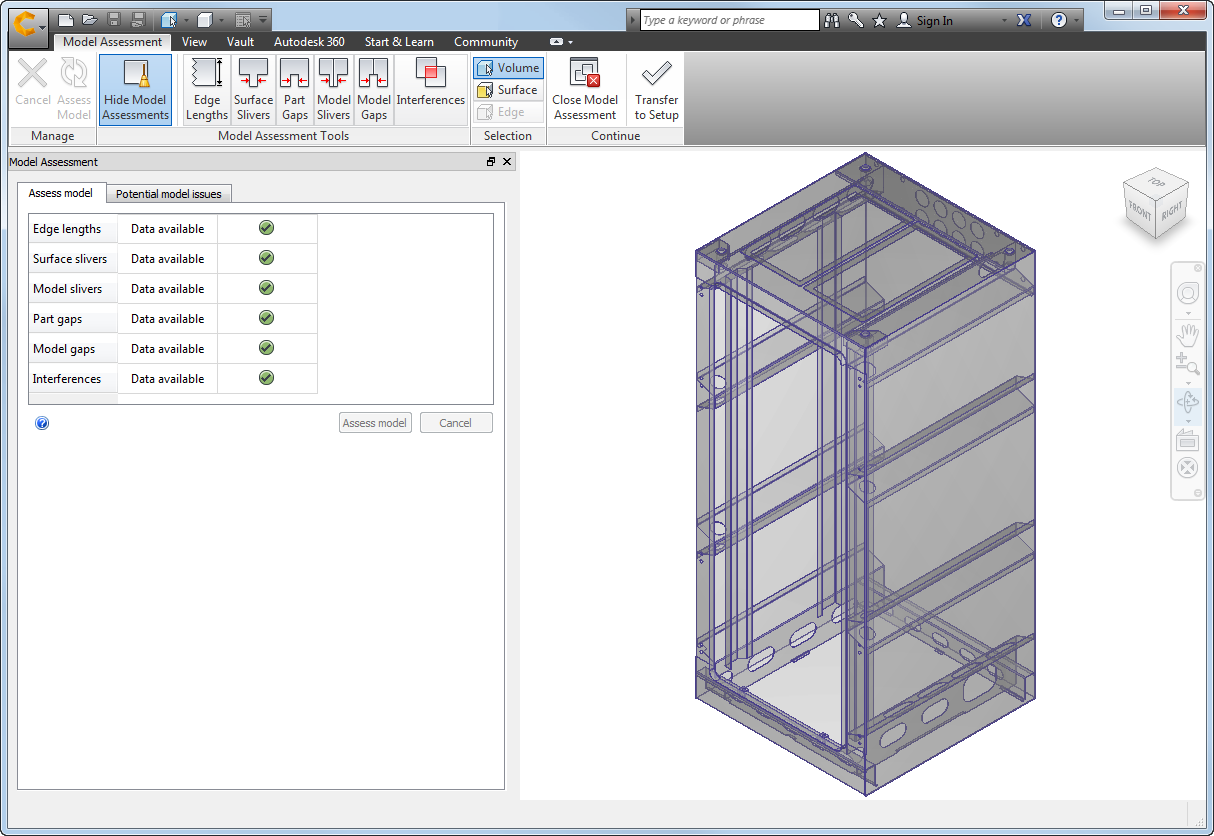Undock the Model Assessment panel
The image size is (1214, 836).
coord(491,162)
